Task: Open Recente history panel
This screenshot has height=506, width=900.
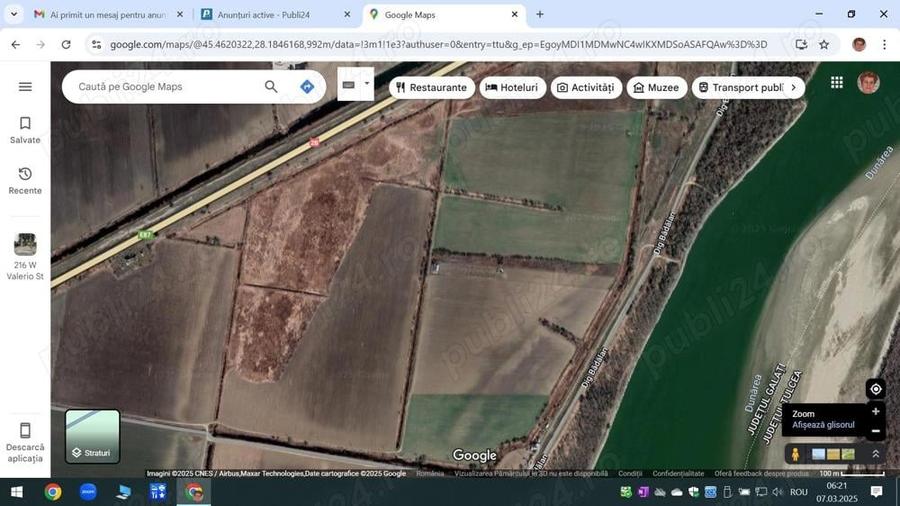Action: tap(25, 181)
